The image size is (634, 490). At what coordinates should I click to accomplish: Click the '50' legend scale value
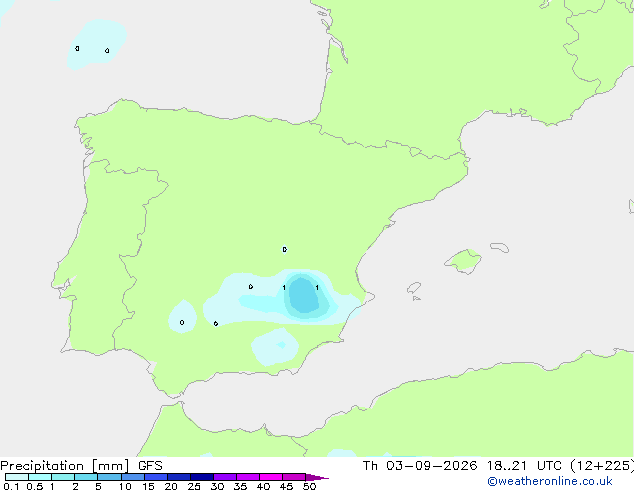pyautogui.click(x=309, y=486)
